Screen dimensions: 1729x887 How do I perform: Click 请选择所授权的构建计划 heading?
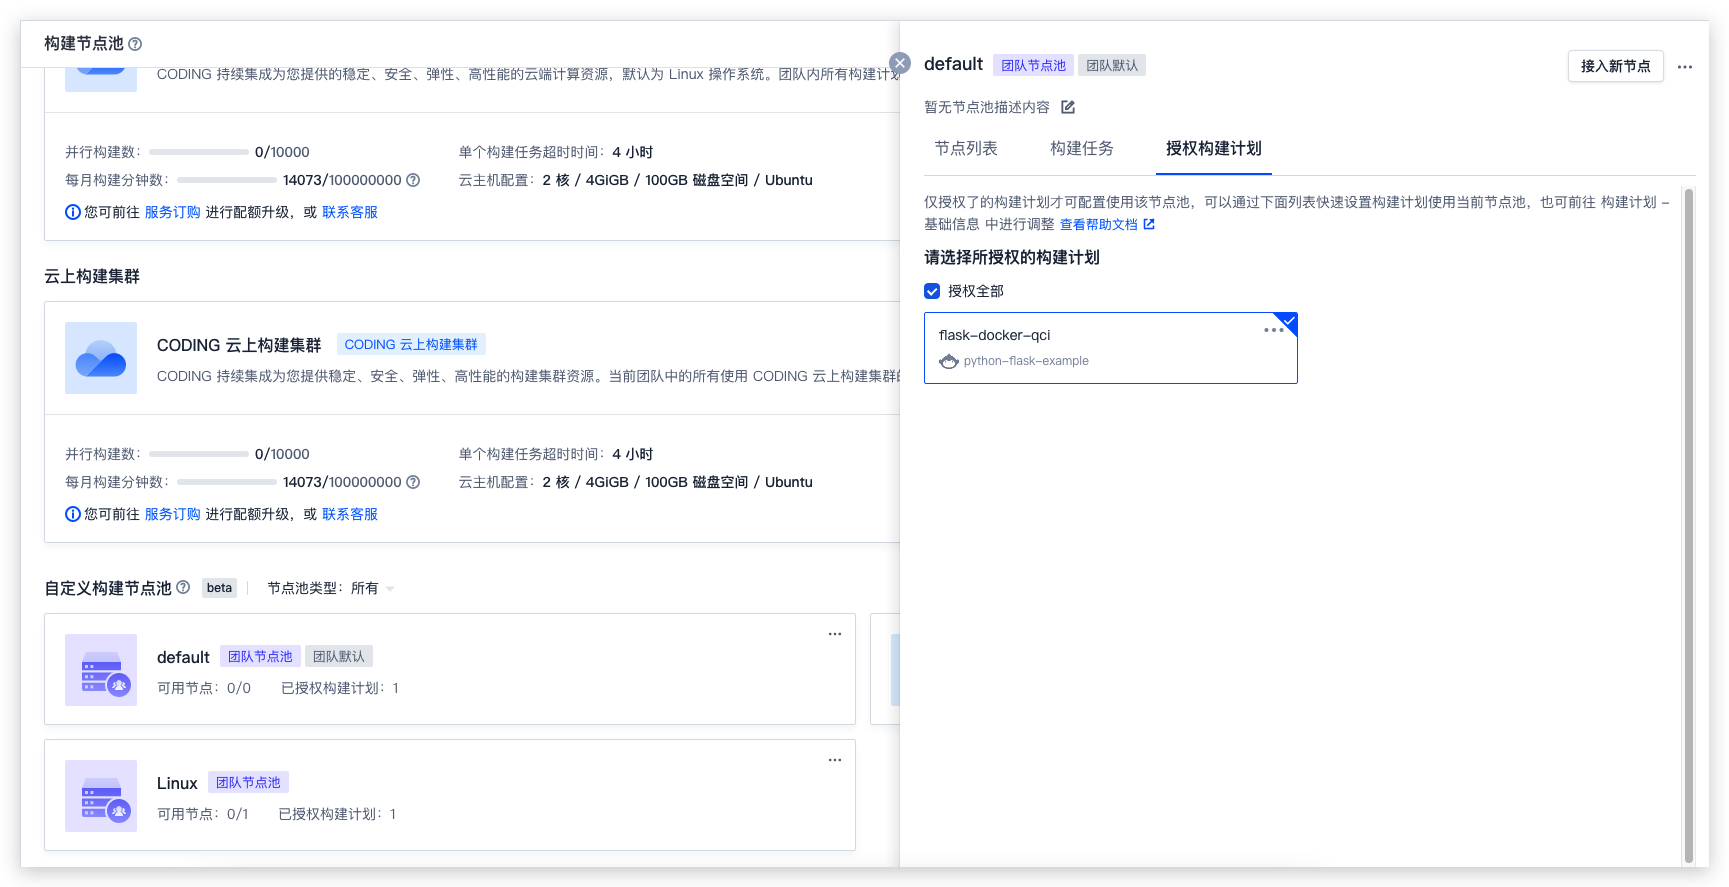pyautogui.click(x=1012, y=257)
